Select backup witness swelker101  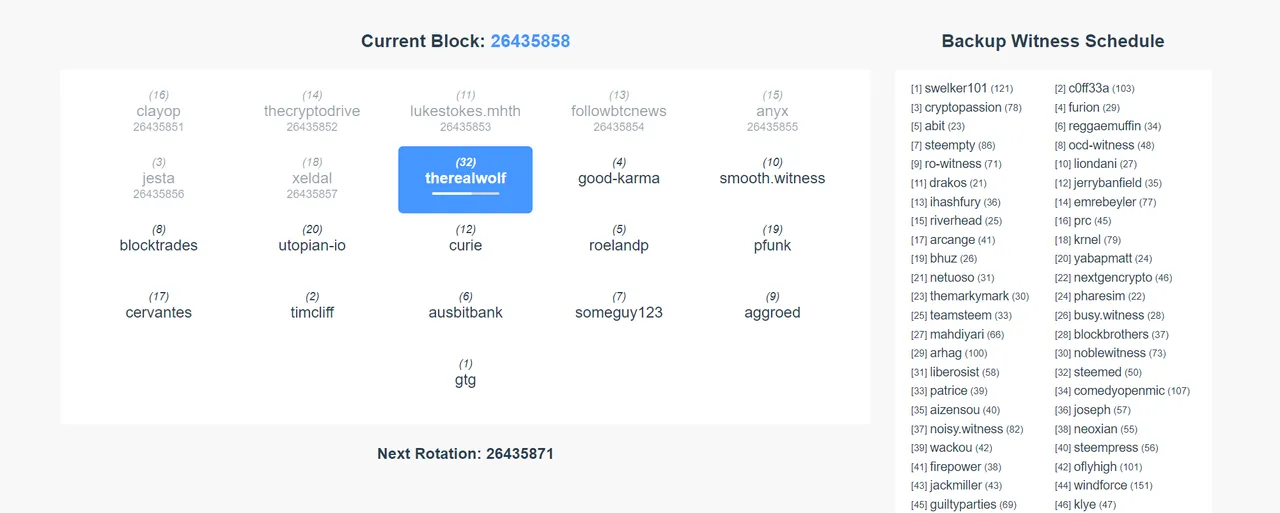tap(956, 88)
